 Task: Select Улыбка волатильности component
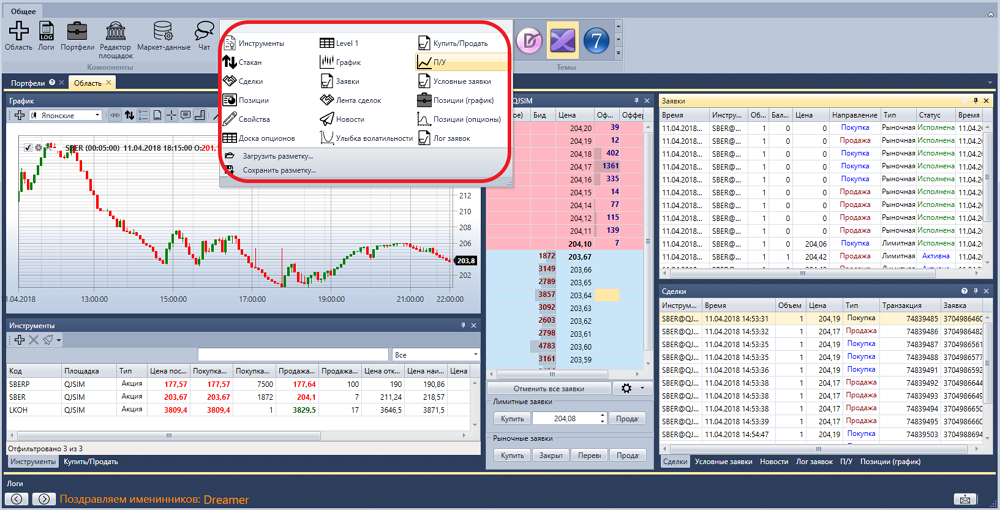(x=367, y=138)
